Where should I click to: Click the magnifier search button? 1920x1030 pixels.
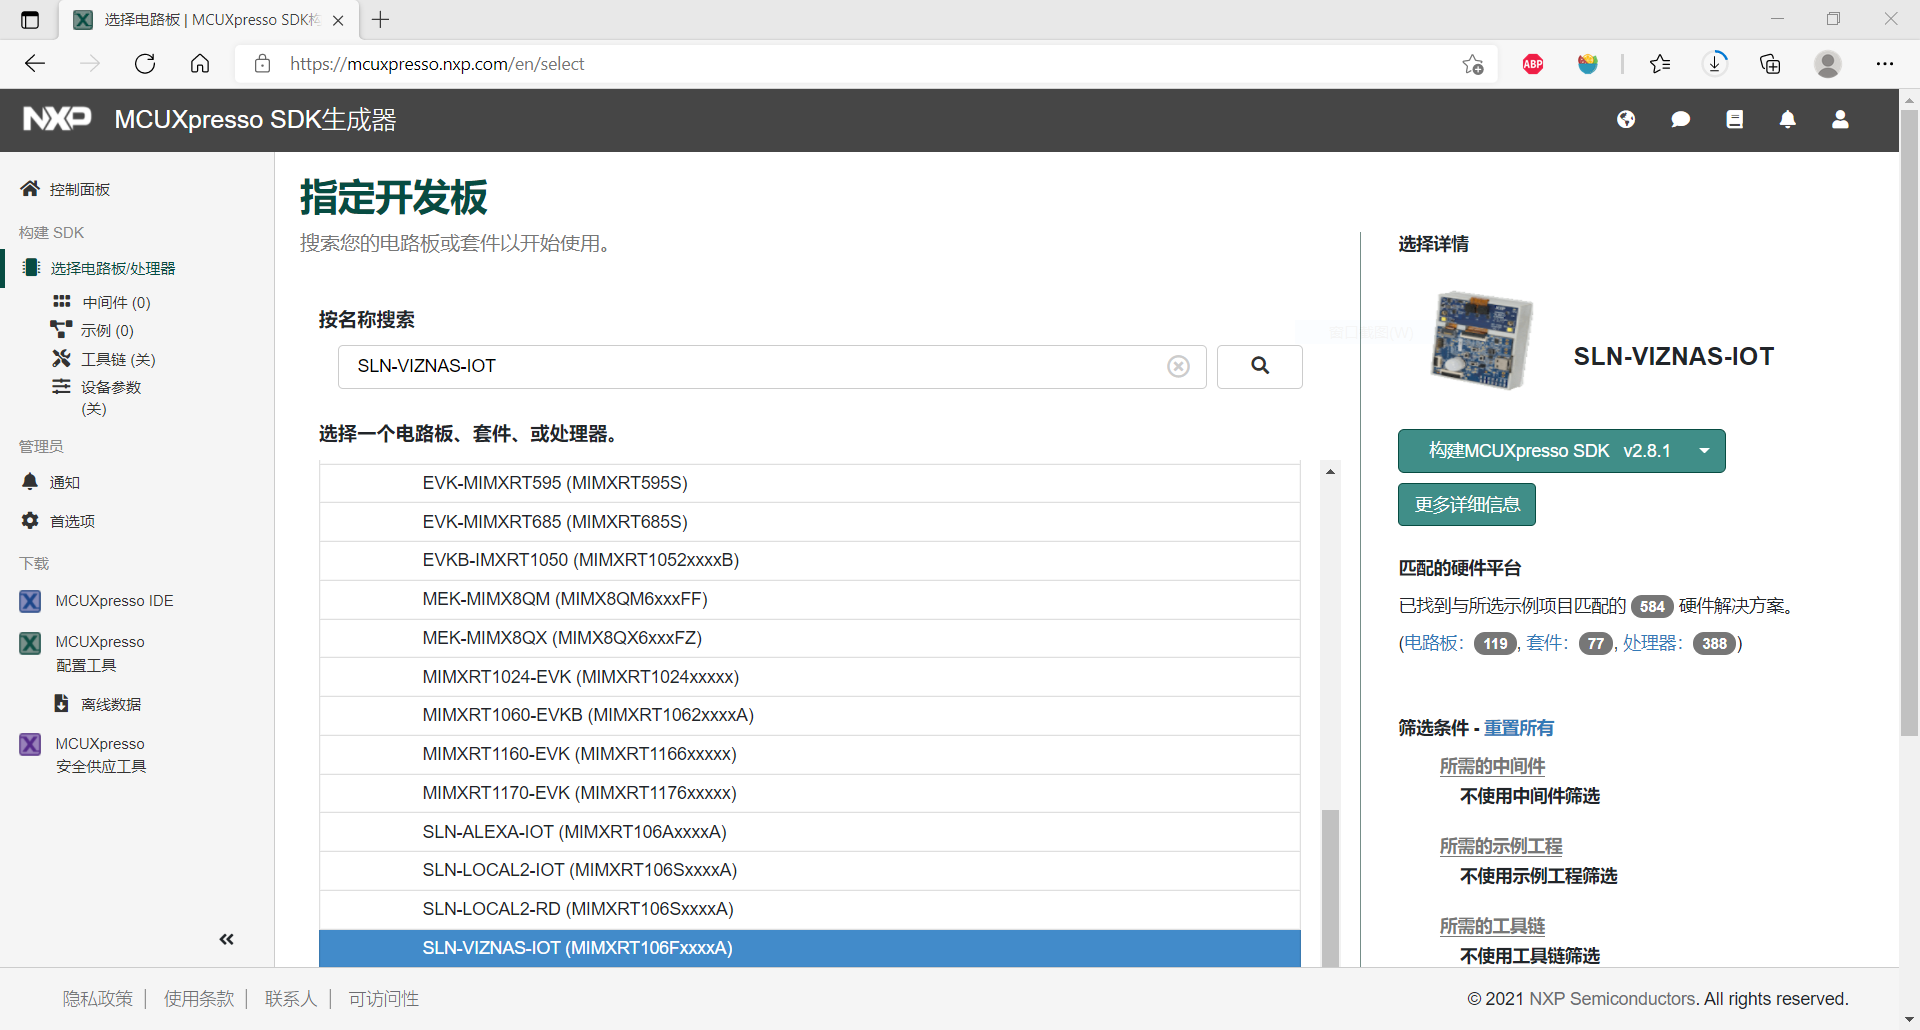click(x=1260, y=367)
